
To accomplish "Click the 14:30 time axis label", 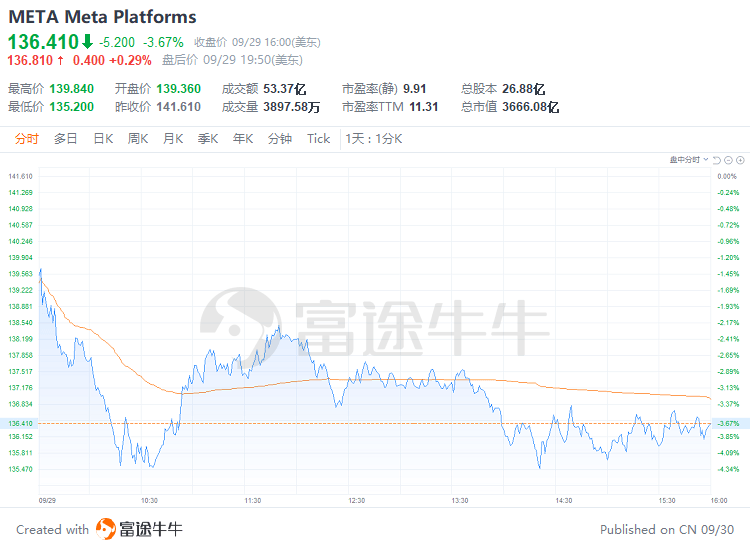I will click(563, 501).
